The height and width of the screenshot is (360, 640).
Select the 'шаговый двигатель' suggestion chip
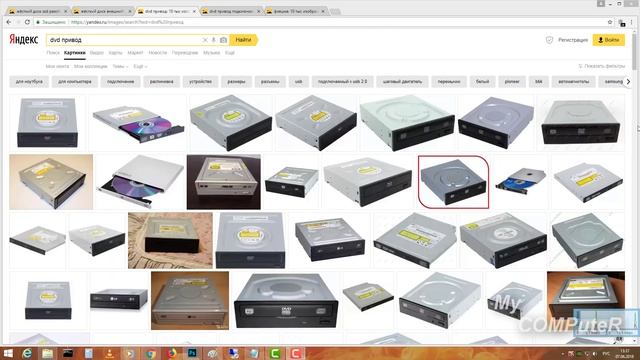coord(402,82)
